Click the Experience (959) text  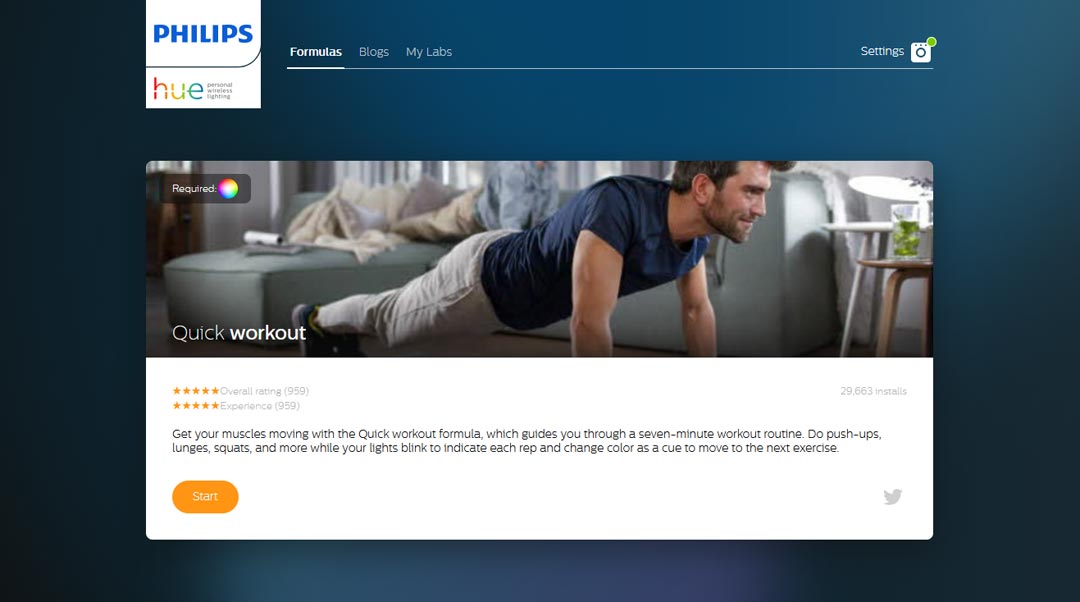pyautogui.click(x=260, y=406)
